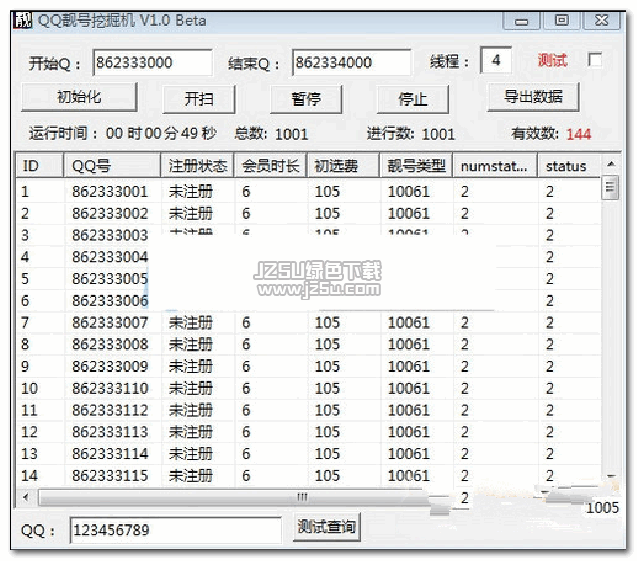Image resolution: width=637 pixels, height=561 pixels.
Task: Select row with QQ 862333113
Action: (308, 432)
